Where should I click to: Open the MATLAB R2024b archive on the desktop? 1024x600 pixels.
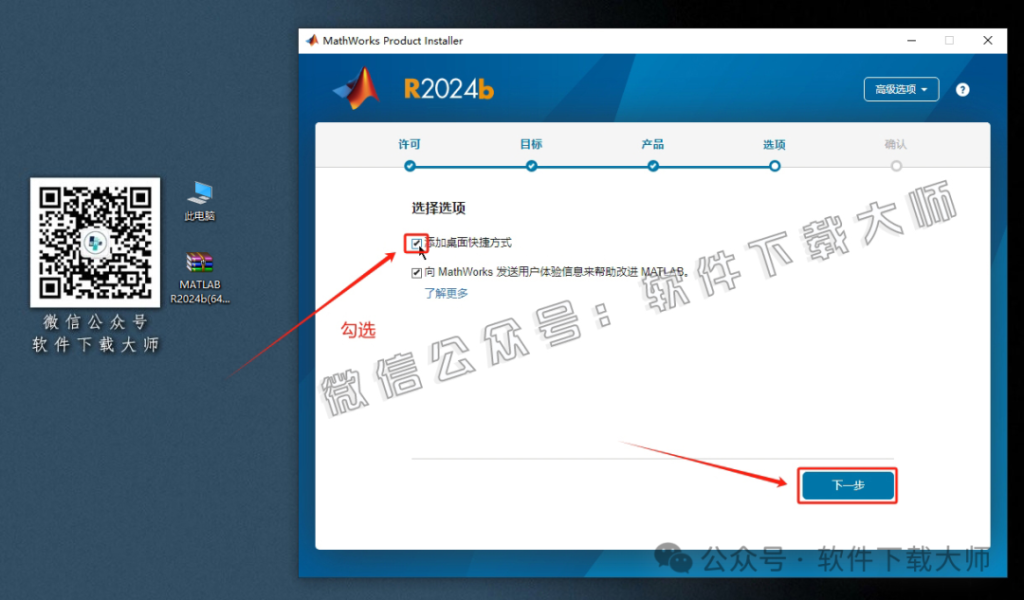point(199,262)
